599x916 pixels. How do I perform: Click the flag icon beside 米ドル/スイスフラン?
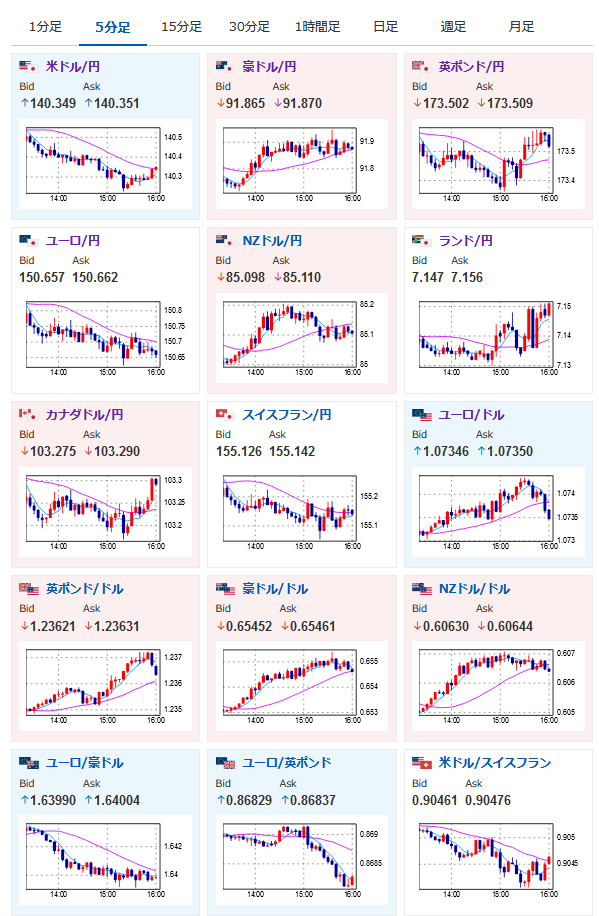(x=421, y=762)
